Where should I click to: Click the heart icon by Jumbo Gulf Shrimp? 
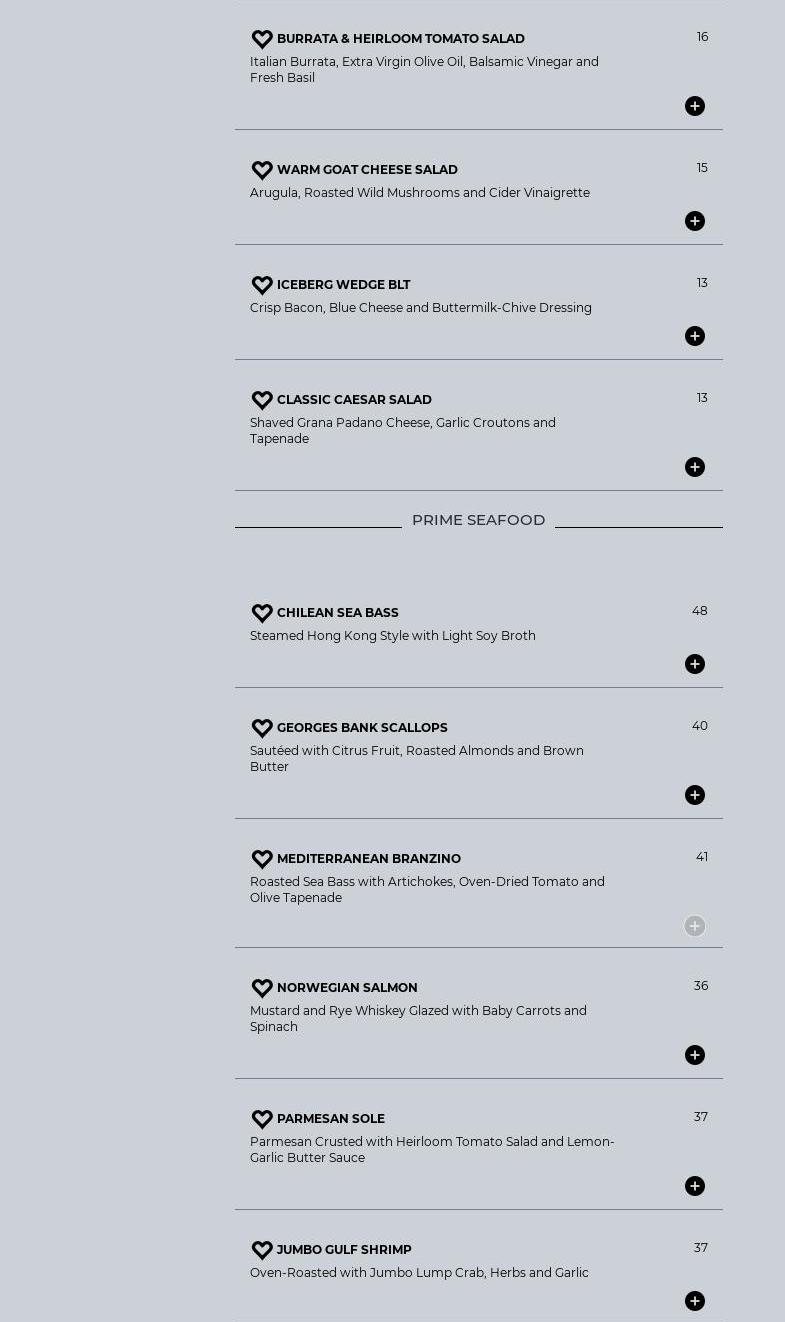262,1250
